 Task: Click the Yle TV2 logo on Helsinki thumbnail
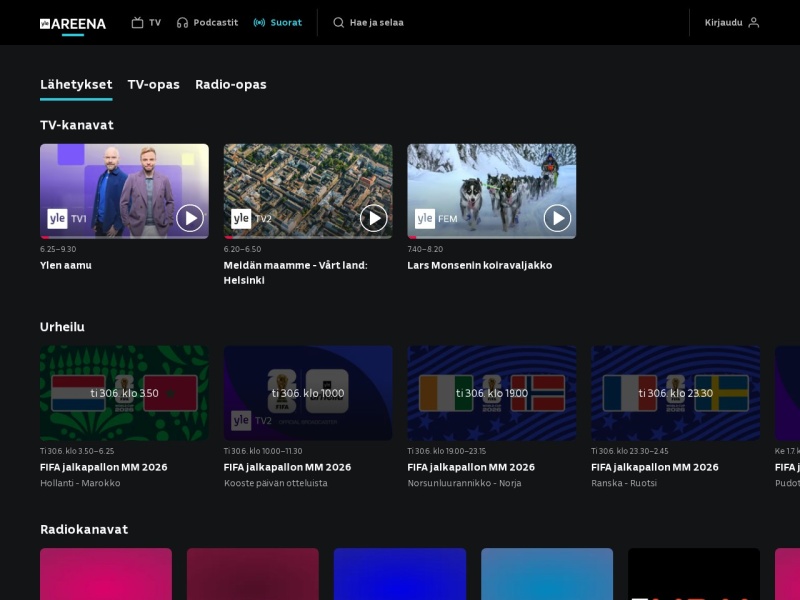point(251,219)
